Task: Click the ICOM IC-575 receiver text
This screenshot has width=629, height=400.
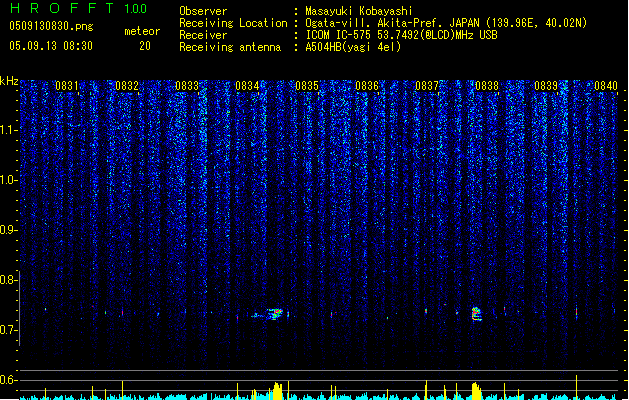Action: [402, 35]
